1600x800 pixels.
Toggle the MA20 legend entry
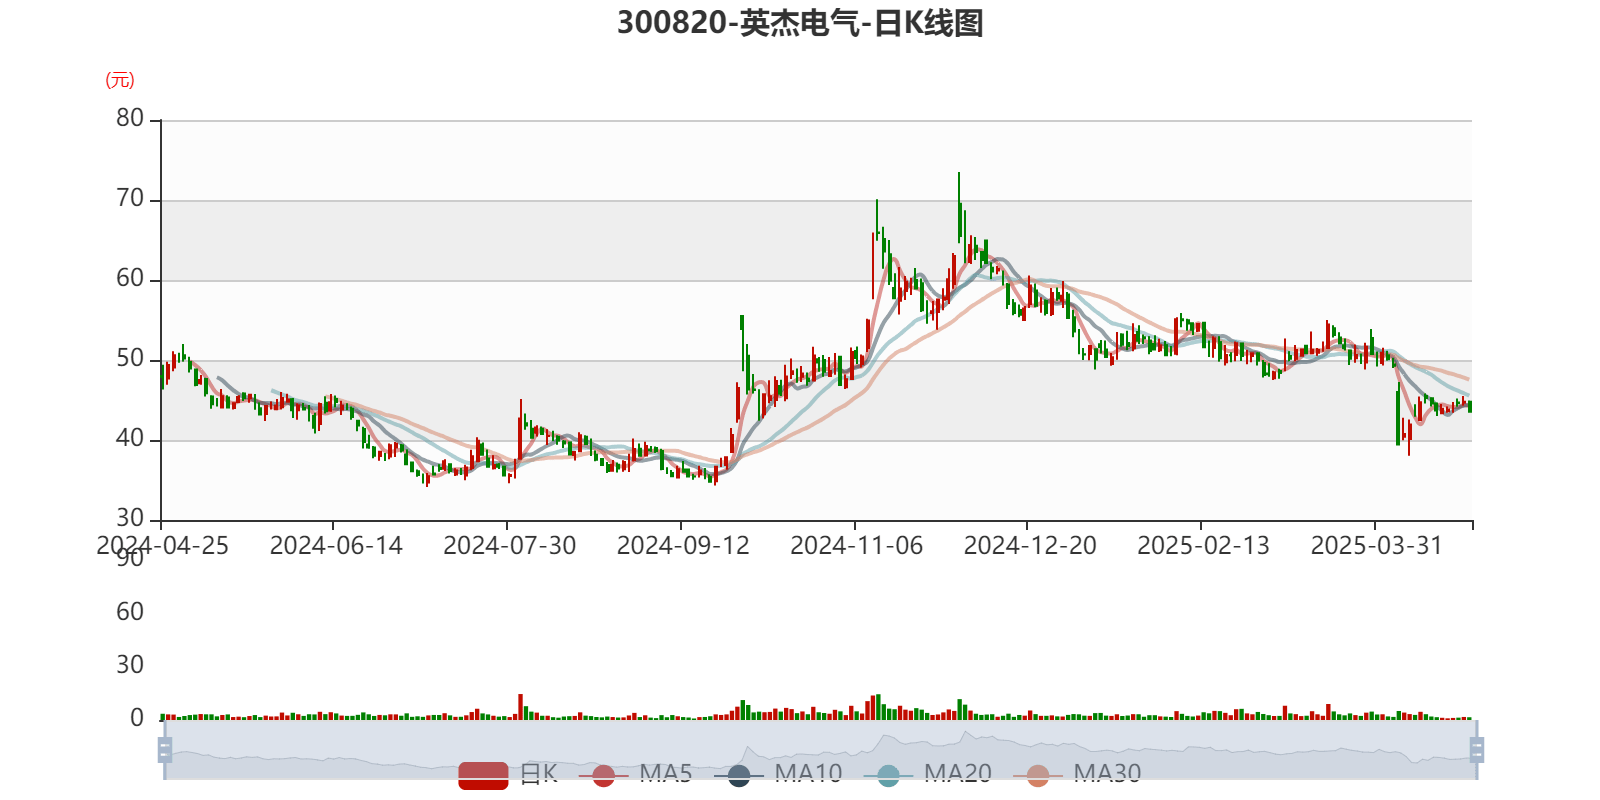[x=928, y=774]
